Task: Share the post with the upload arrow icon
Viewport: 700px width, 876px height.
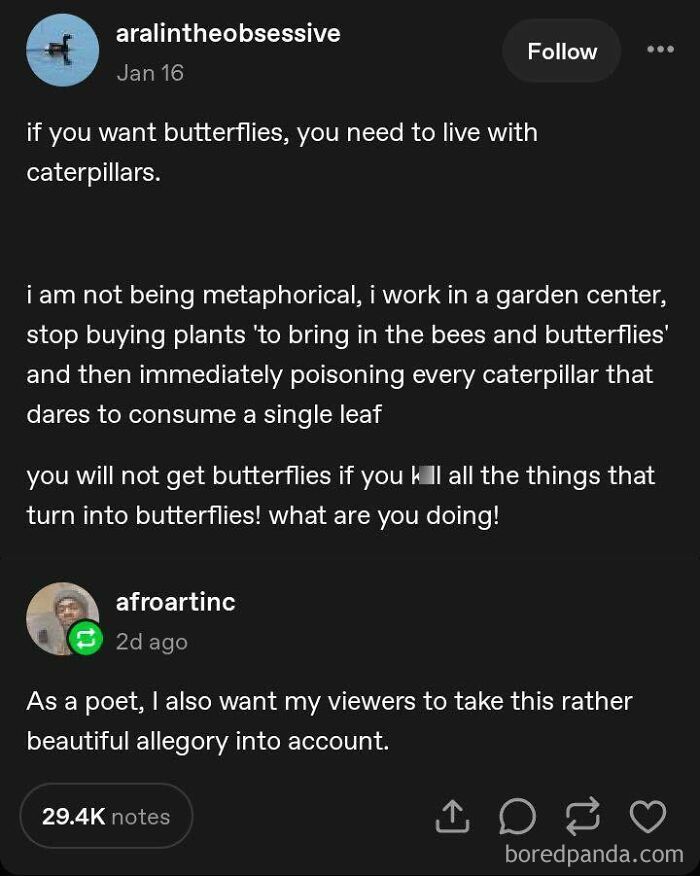Action: 451,817
